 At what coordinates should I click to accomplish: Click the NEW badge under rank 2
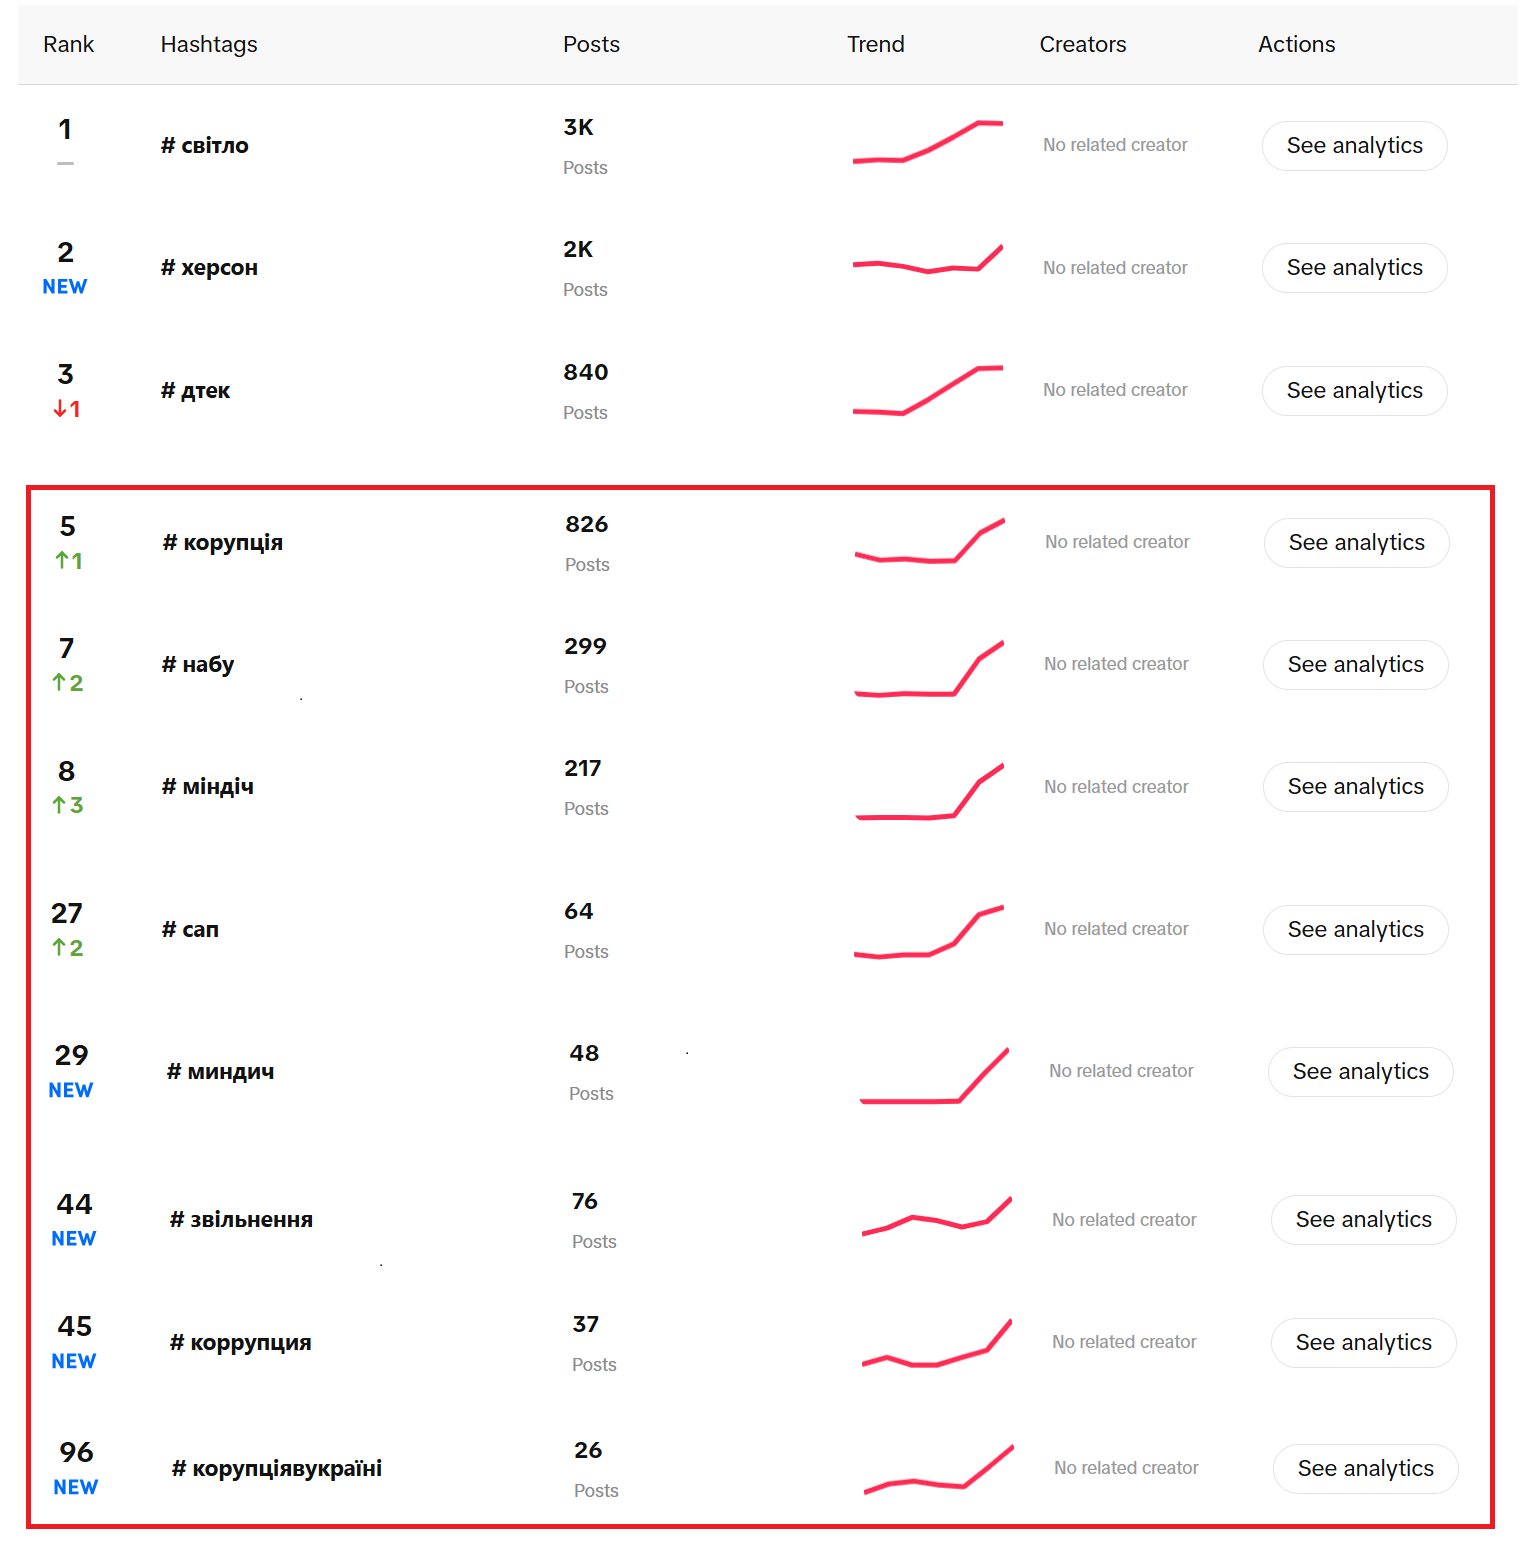pyautogui.click(x=64, y=287)
